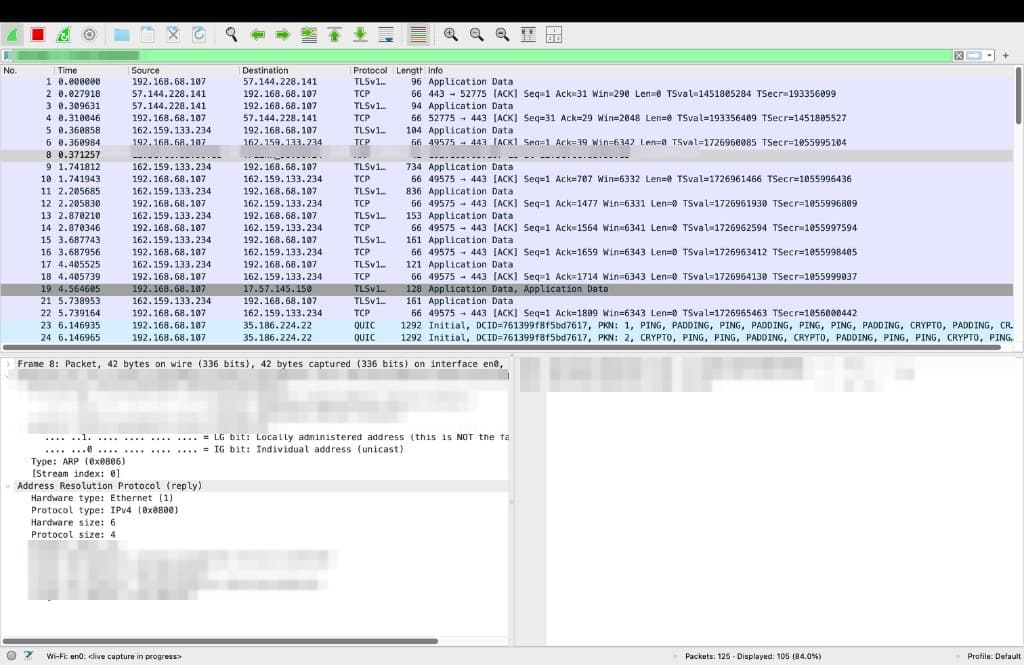Select packet 13 at time 2.870210
This screenshot has height=665, width=1024.
click(507, 216)
